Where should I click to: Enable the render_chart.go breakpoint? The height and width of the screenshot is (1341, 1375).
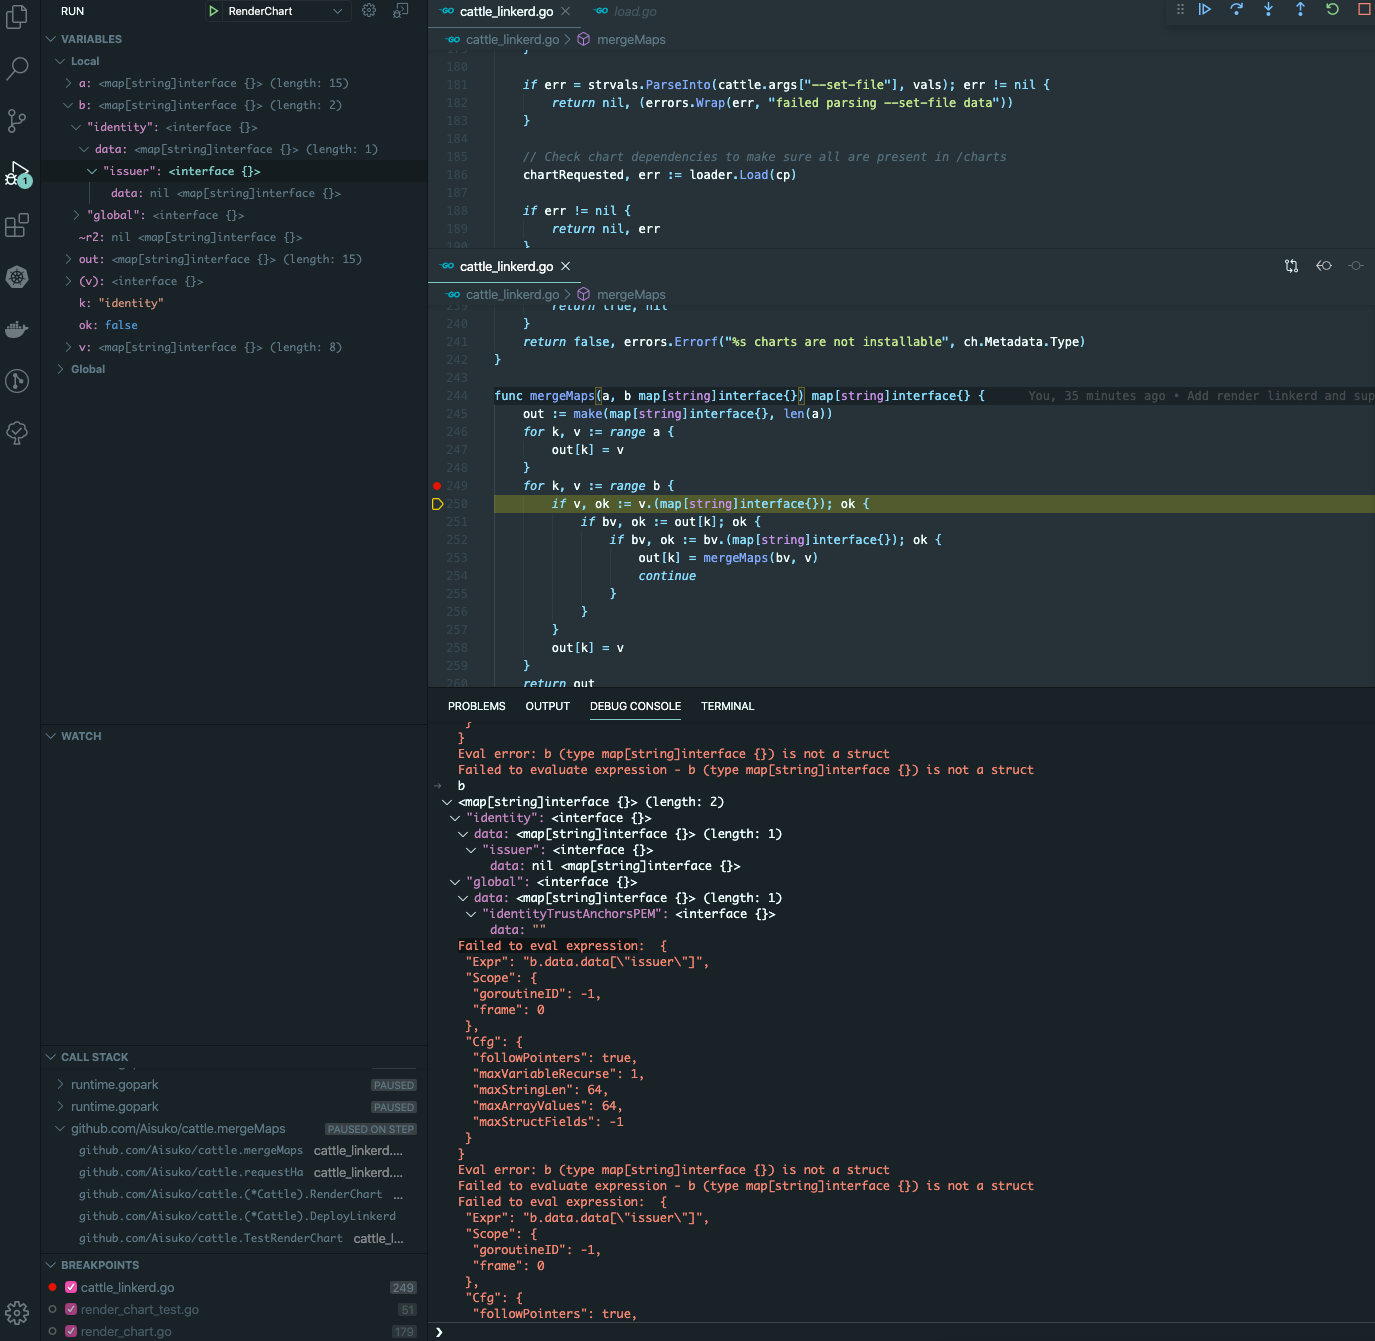coord(70,1331)
